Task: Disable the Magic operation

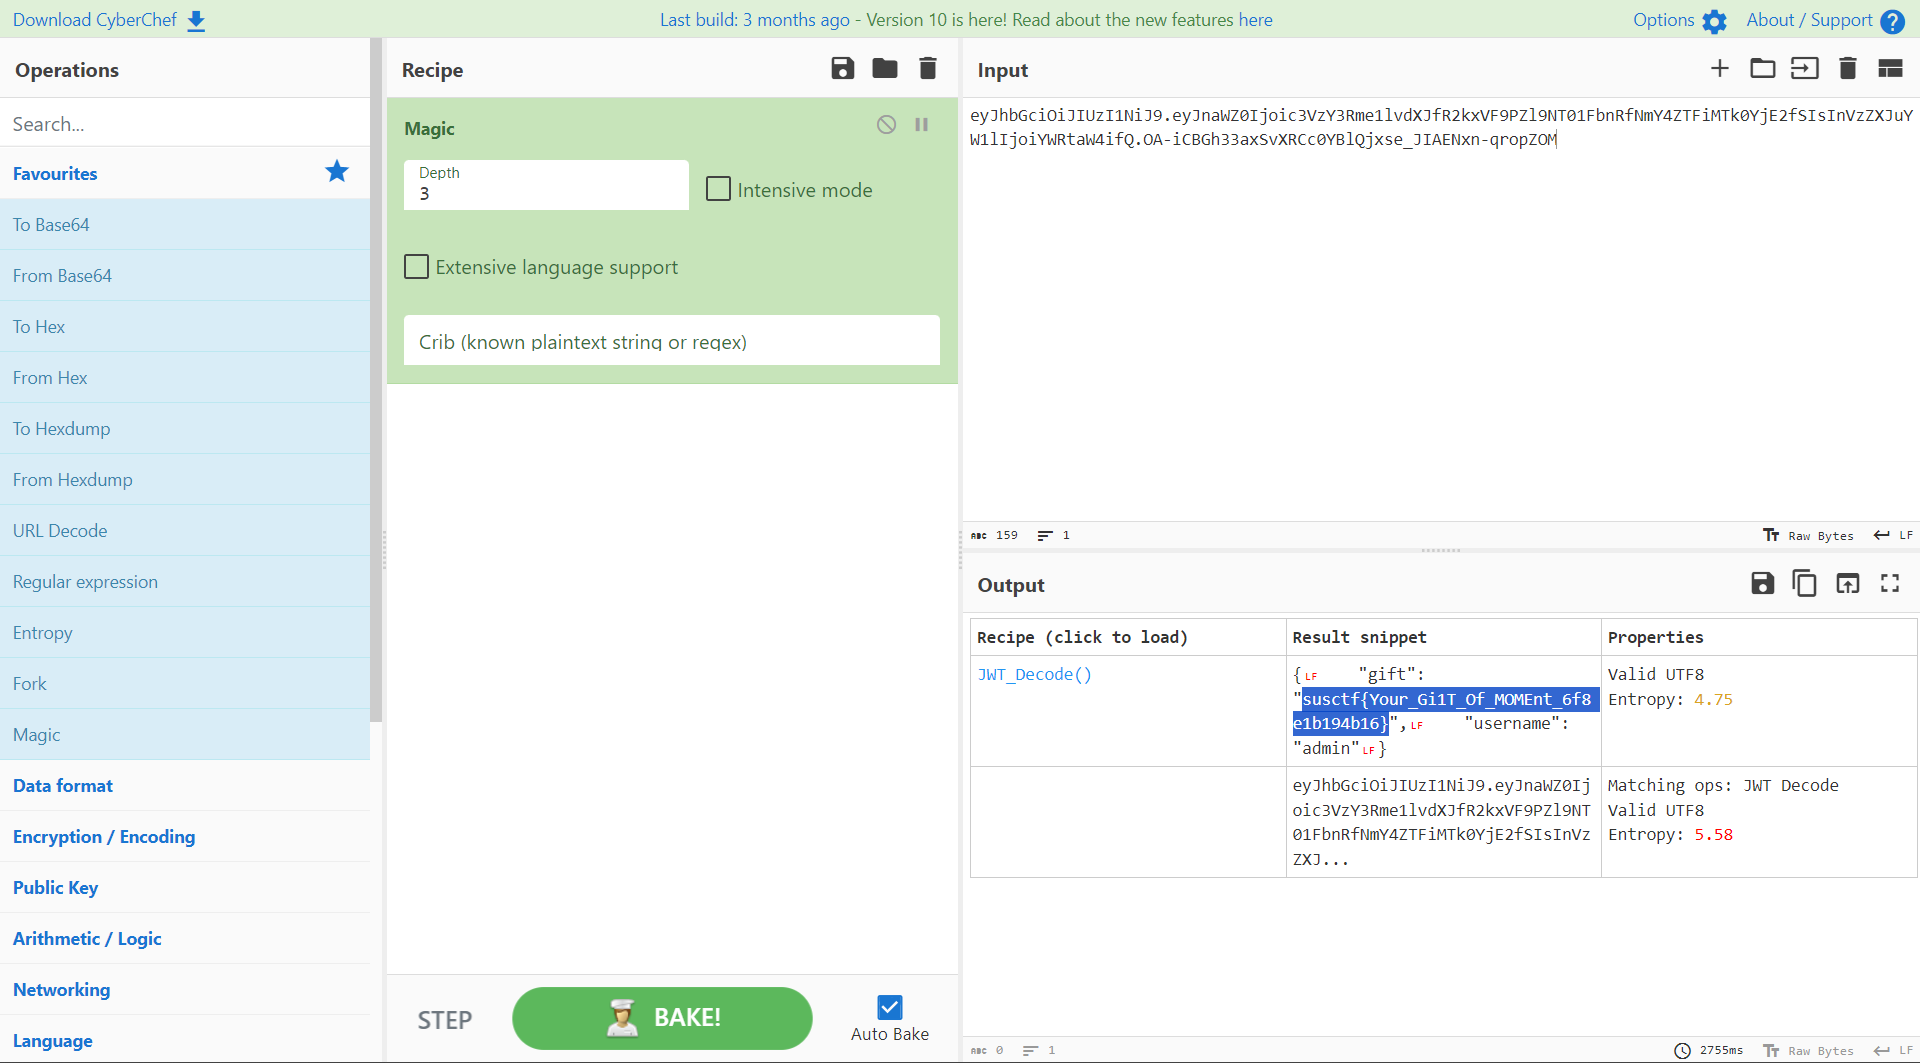Action: [x=886, y=125]
